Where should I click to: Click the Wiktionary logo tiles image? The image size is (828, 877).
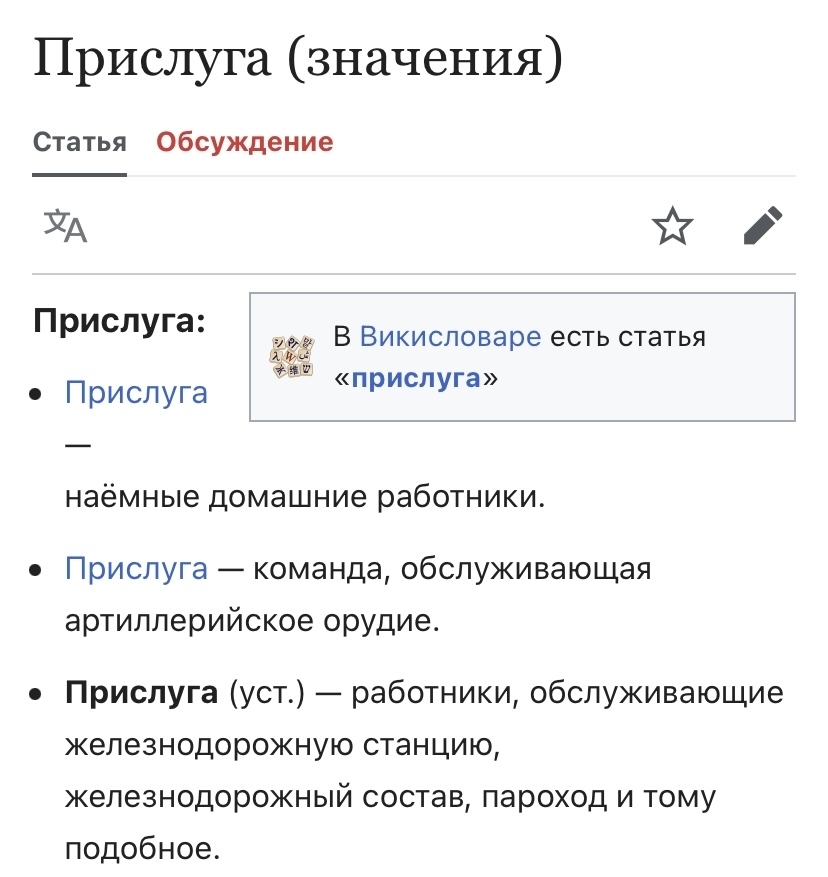tap(292, 357)
